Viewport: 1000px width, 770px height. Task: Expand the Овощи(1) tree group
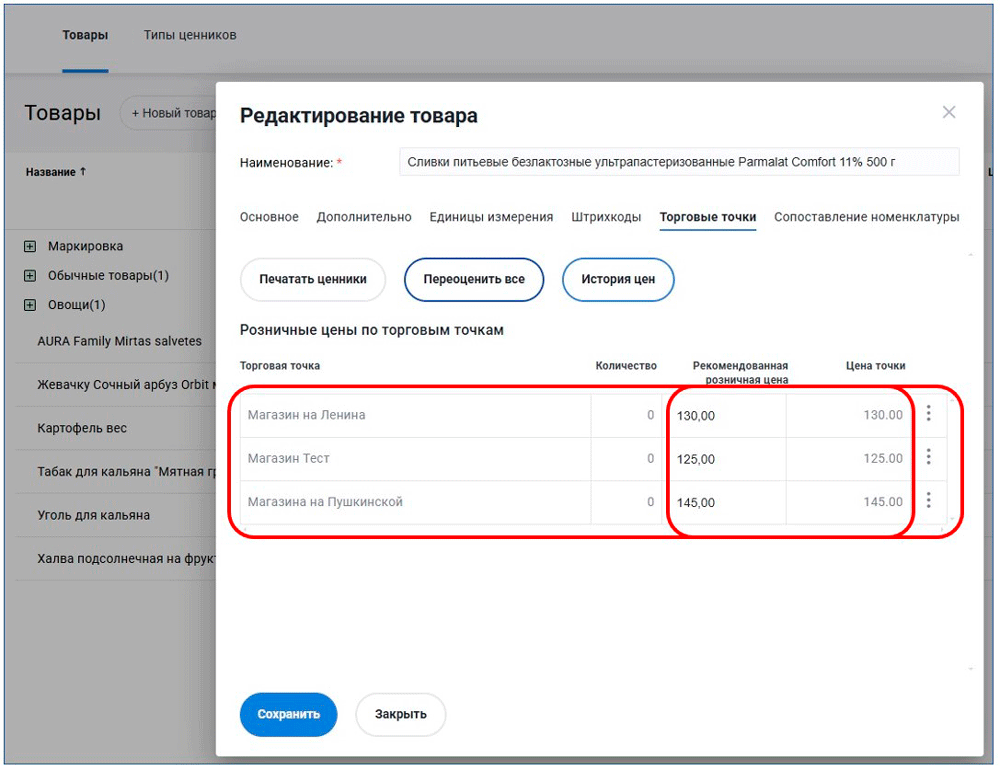(x=30, y=305)
